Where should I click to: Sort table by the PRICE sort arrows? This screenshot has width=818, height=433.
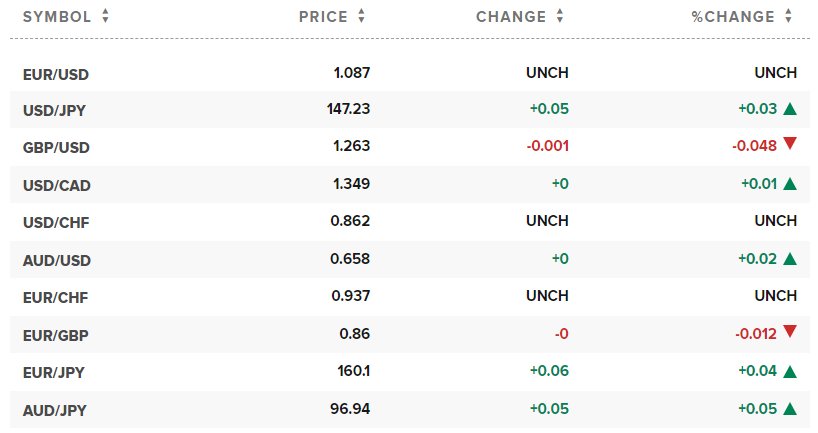(x=361, y=17)
